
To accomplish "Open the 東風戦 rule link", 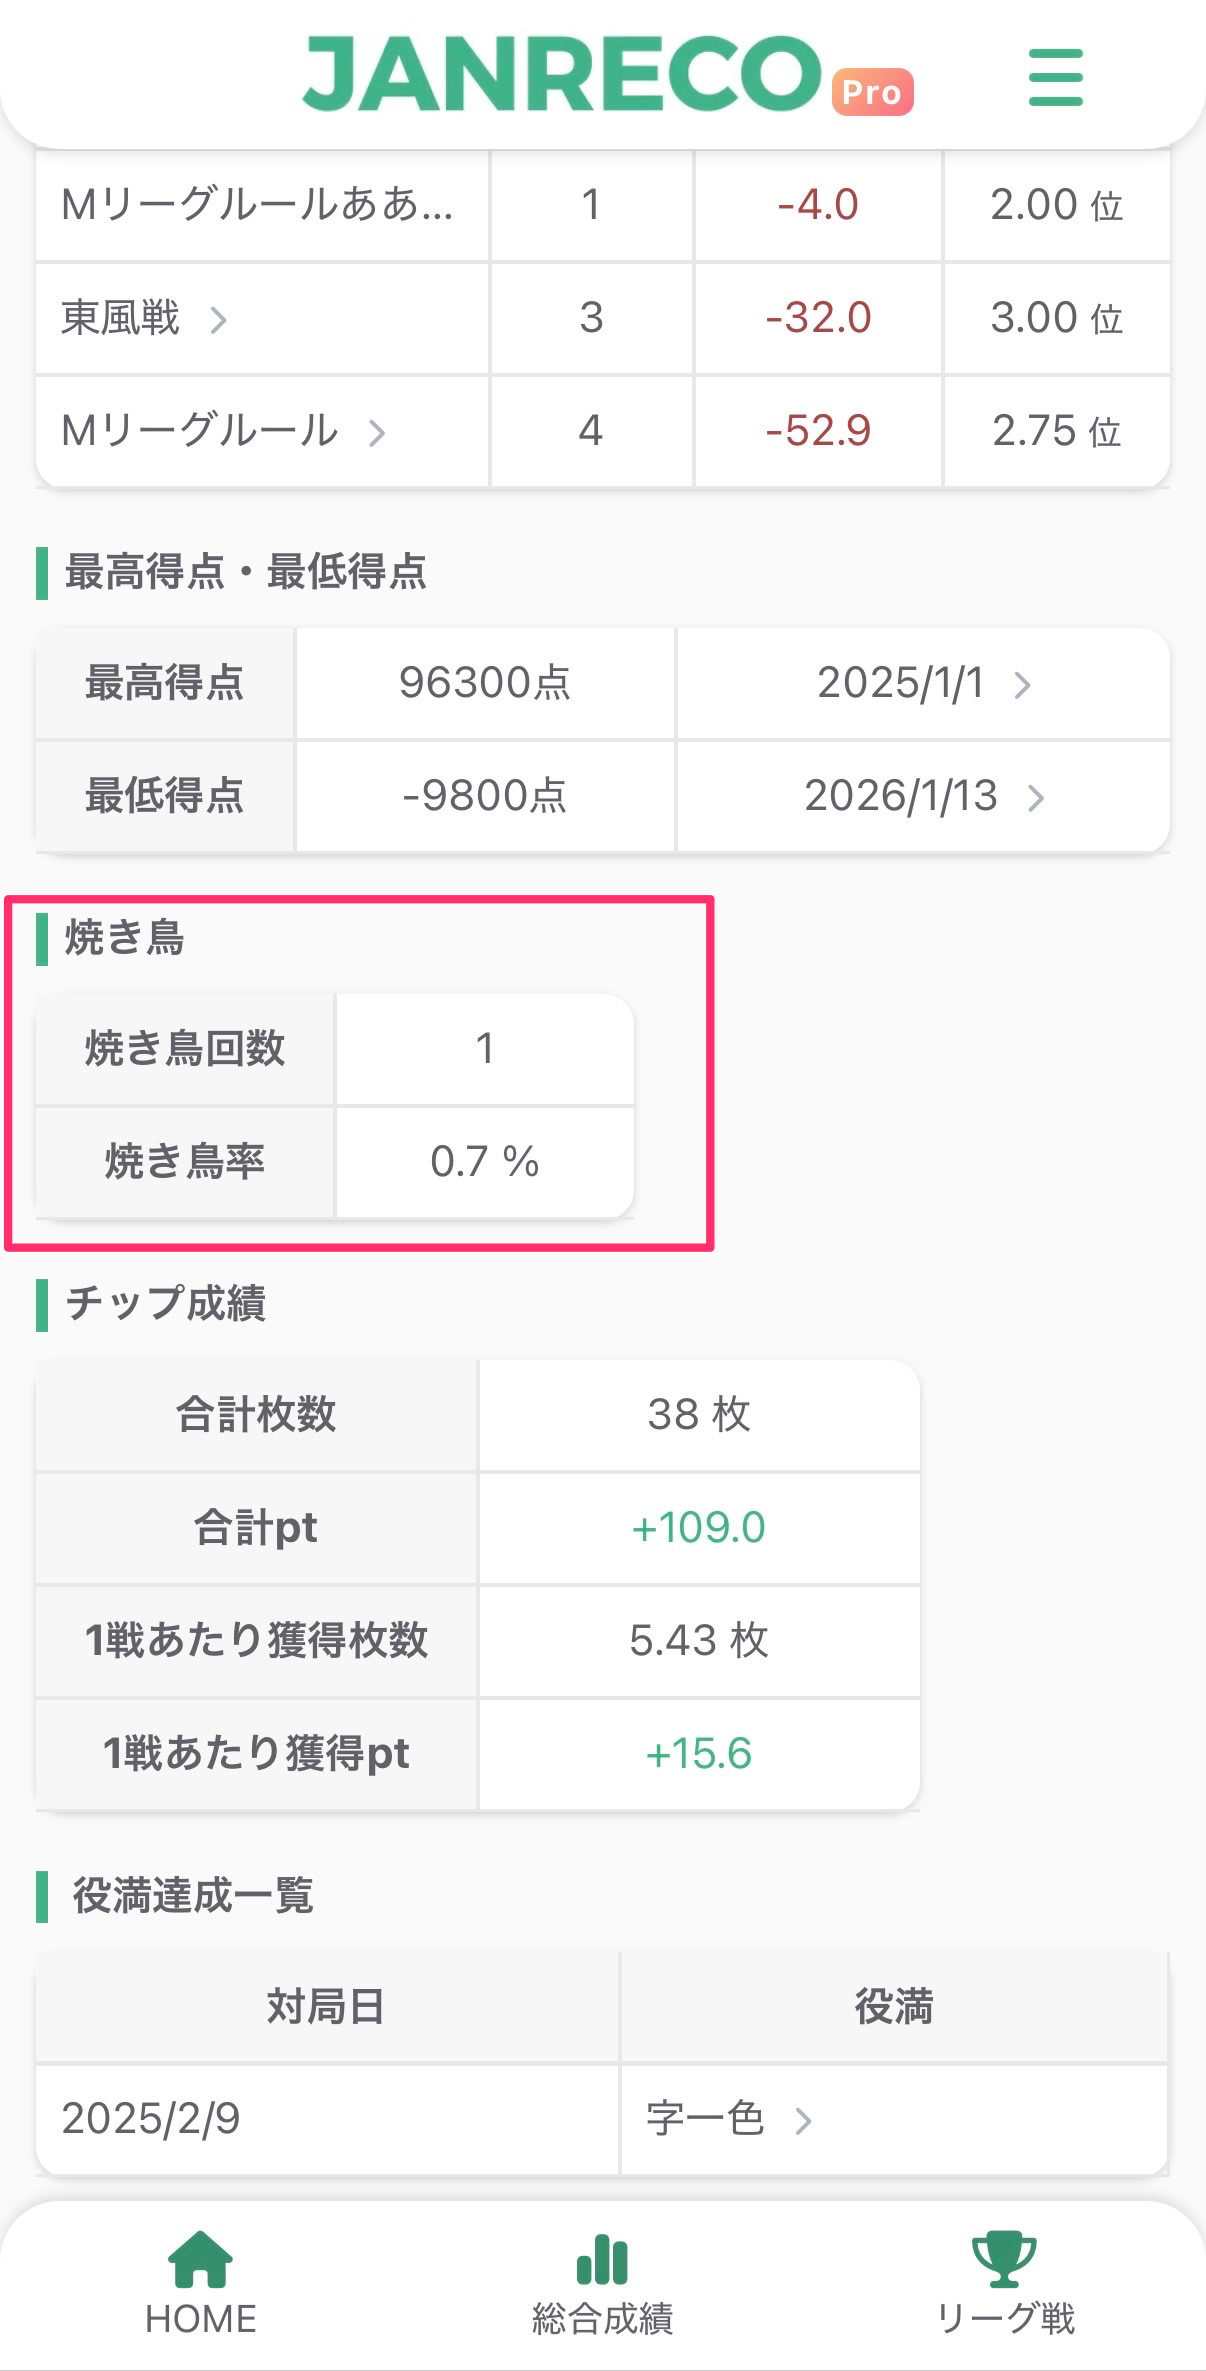I will pos(121,318).
